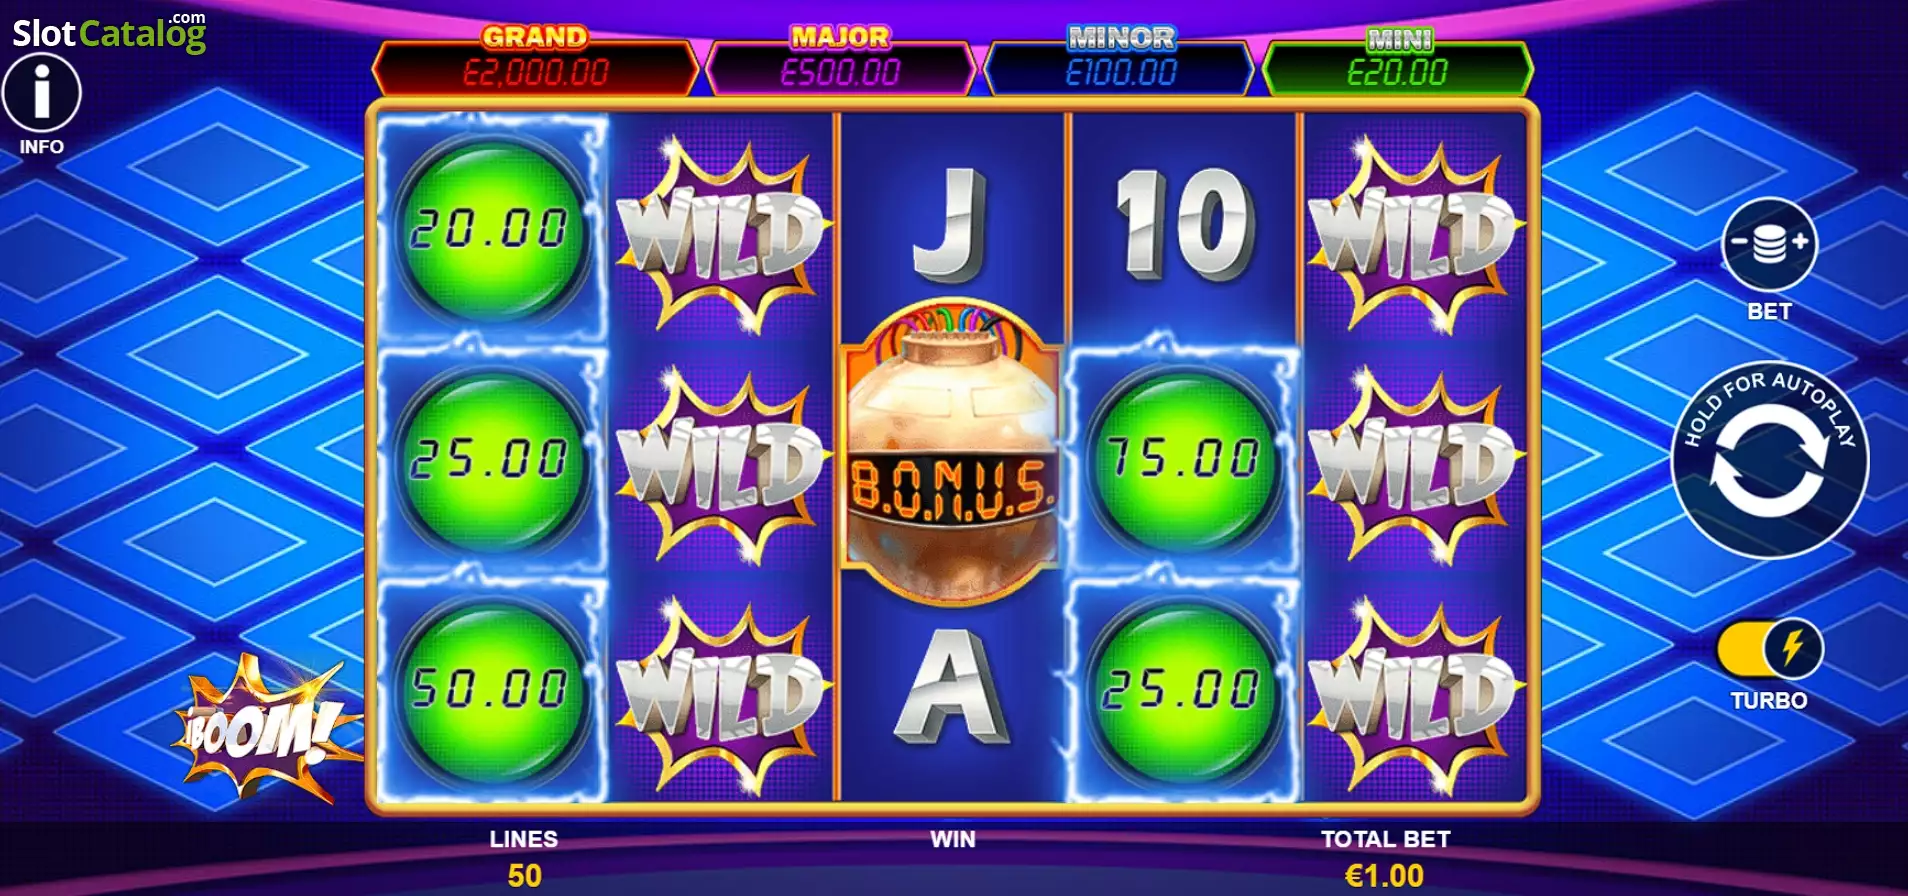This screenshot has height=896, width=1908.
Task: Click the A letter symbol
Action: [x=950, y=689]
